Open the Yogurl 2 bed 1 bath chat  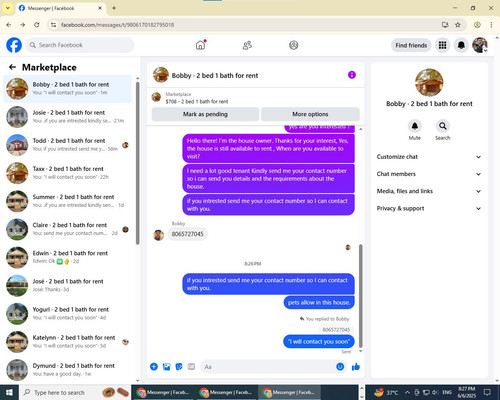pos(68,313)
